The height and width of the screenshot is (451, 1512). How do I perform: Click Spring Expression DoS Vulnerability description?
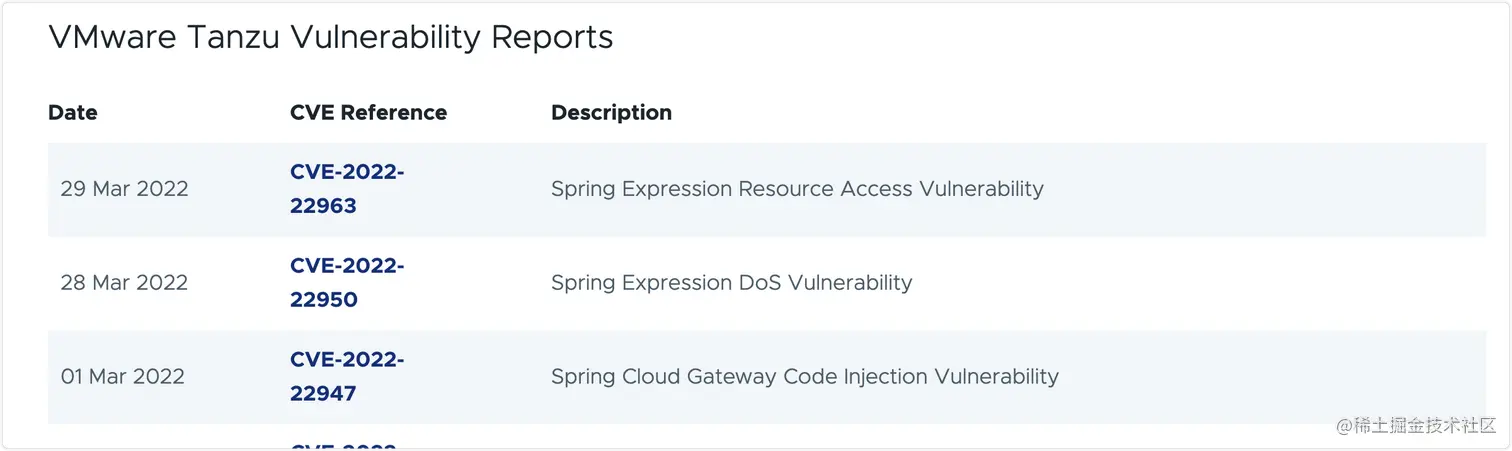click(731, 283)
